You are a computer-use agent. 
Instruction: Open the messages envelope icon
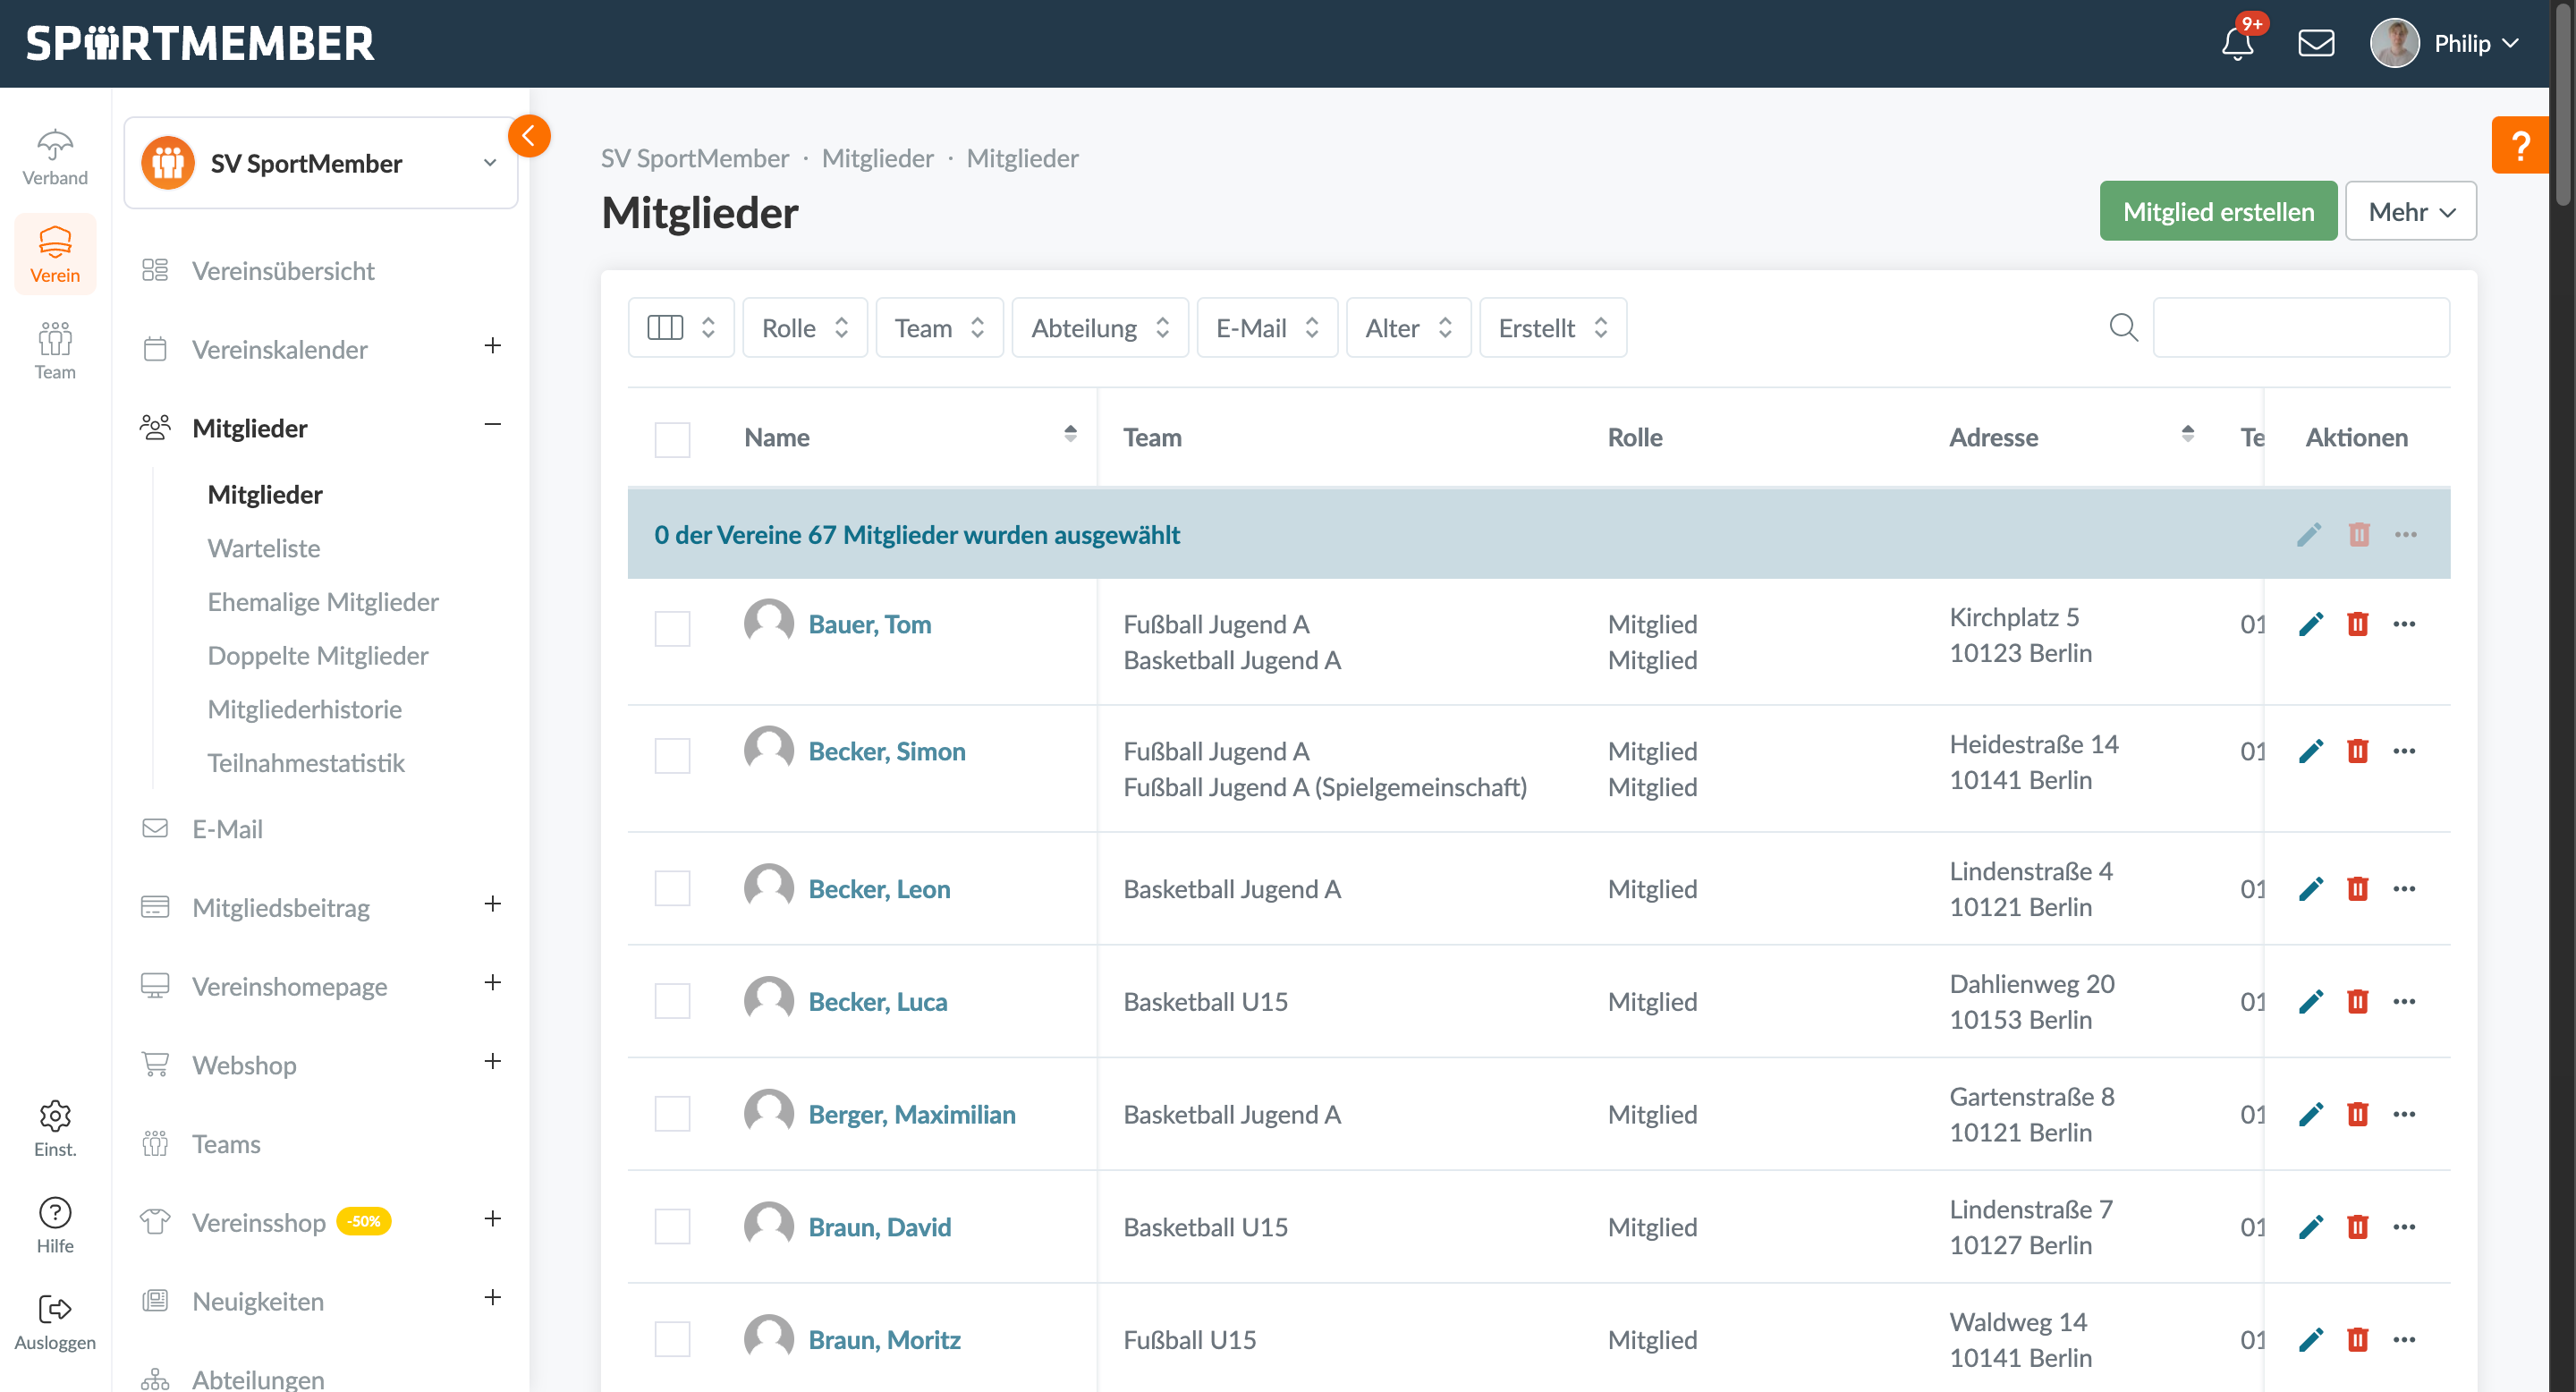coord(2315,43)
